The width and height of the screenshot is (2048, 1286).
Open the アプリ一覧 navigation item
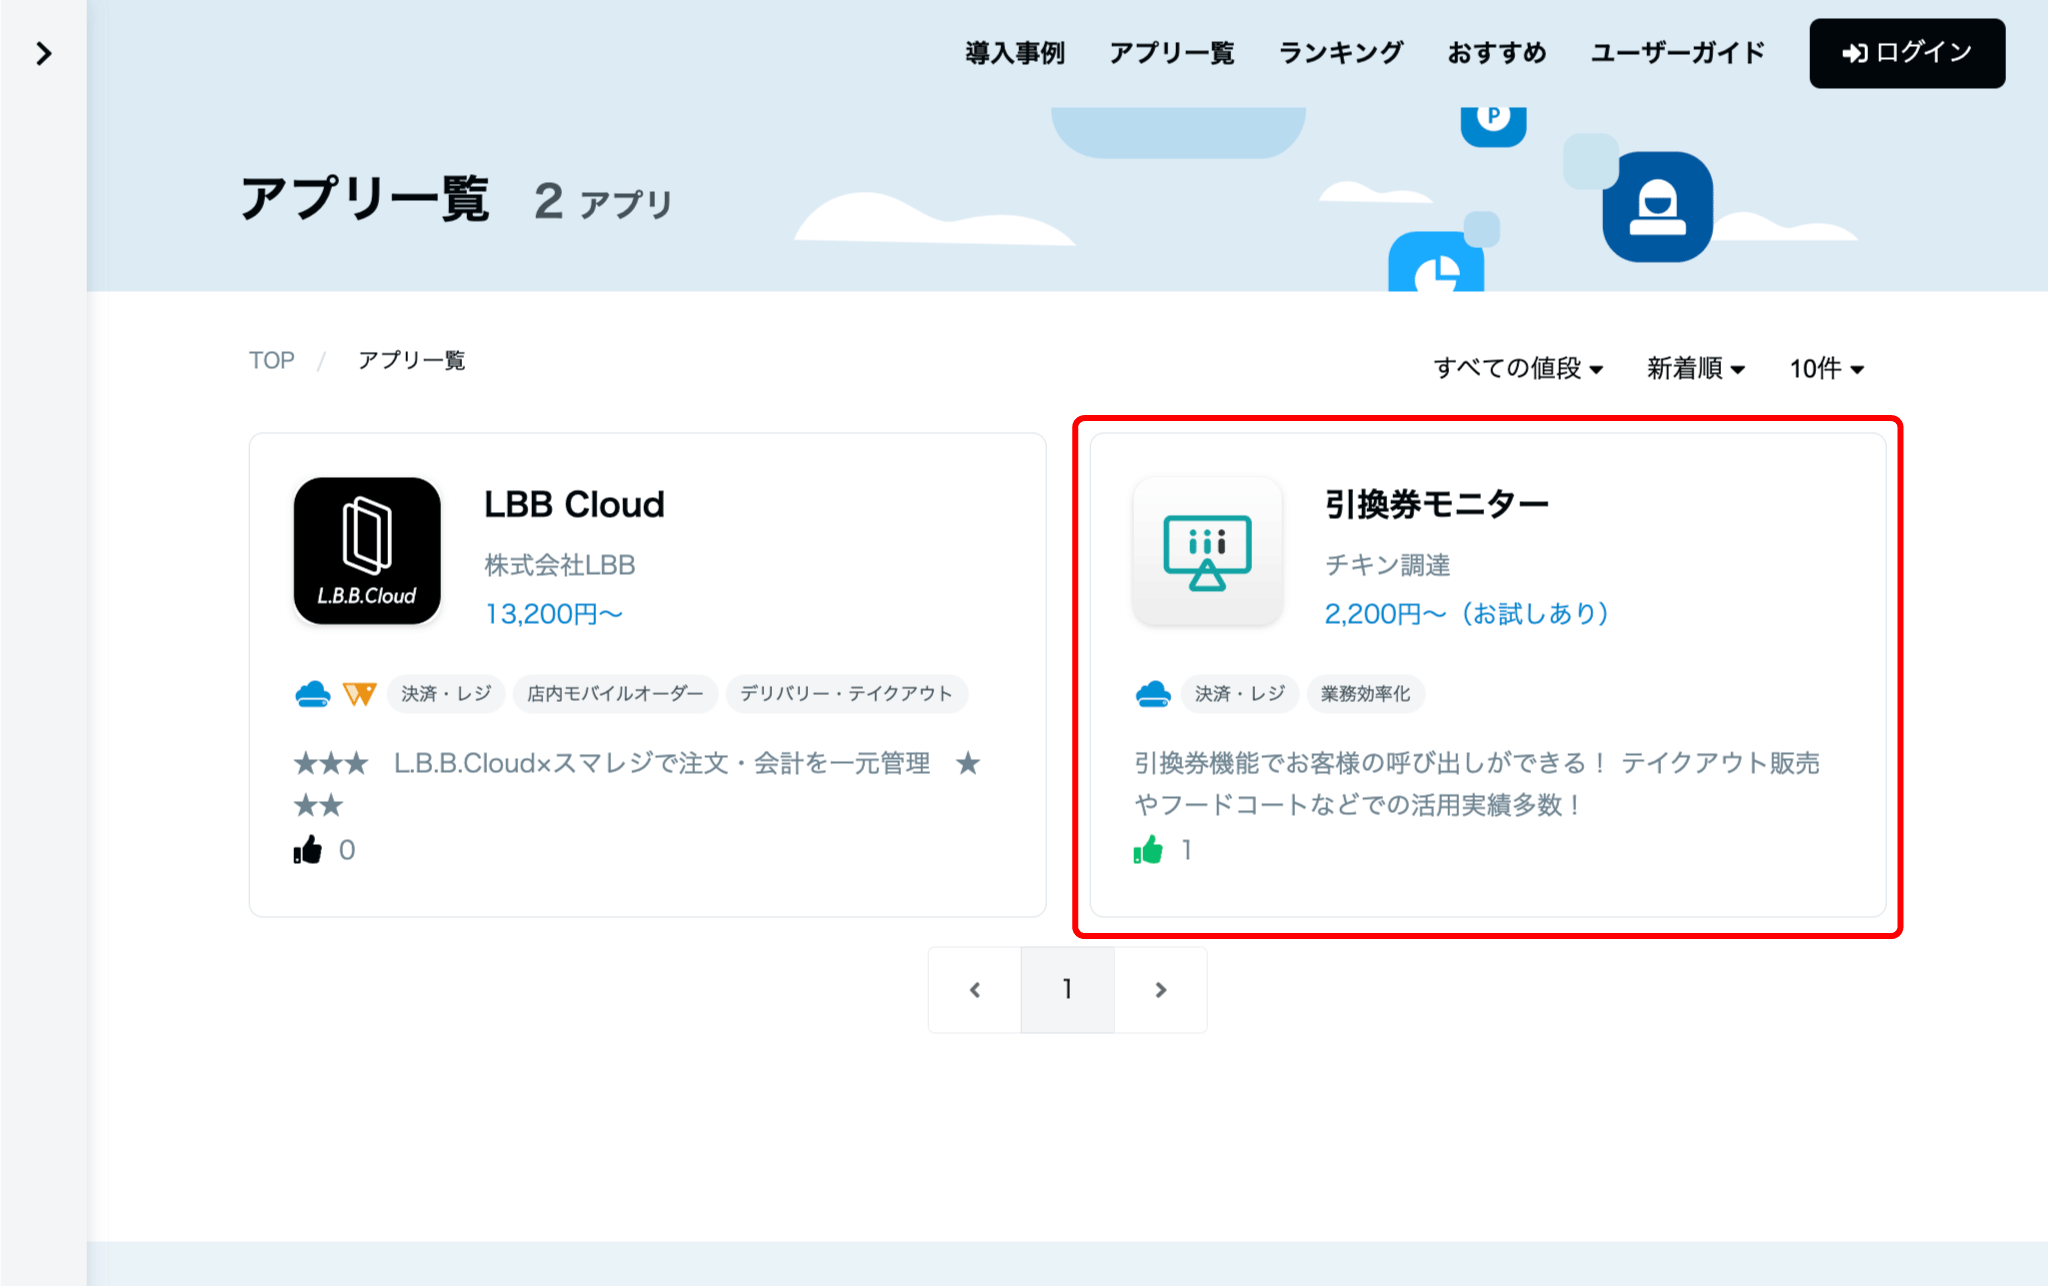(1172, 53)
